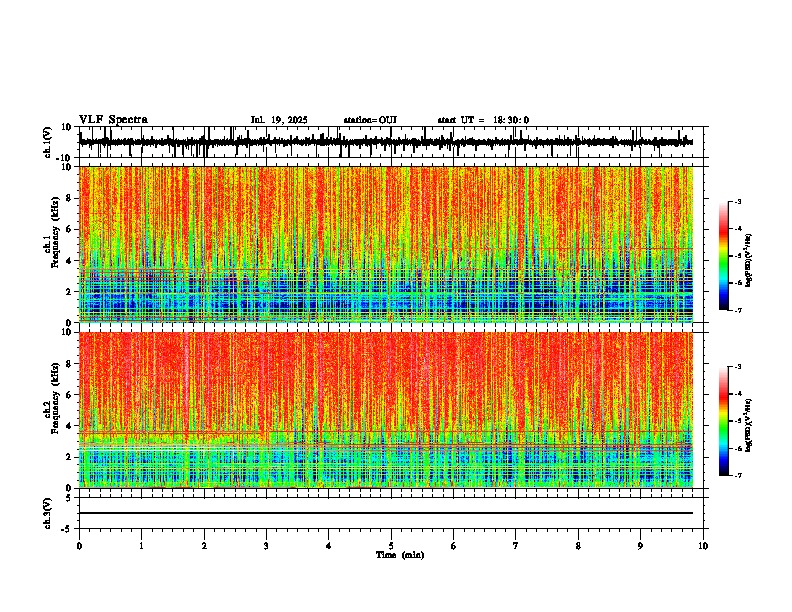Click the "-3" label on ch.1 color scale

coord(738,201)
